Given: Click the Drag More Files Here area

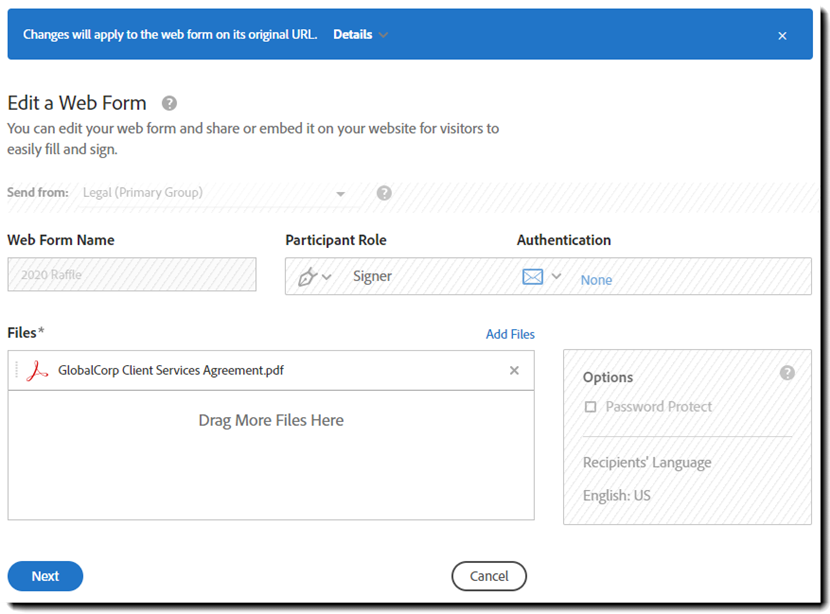Looking at the screenshot, I should pyautogui.click(x=271, y=421).
